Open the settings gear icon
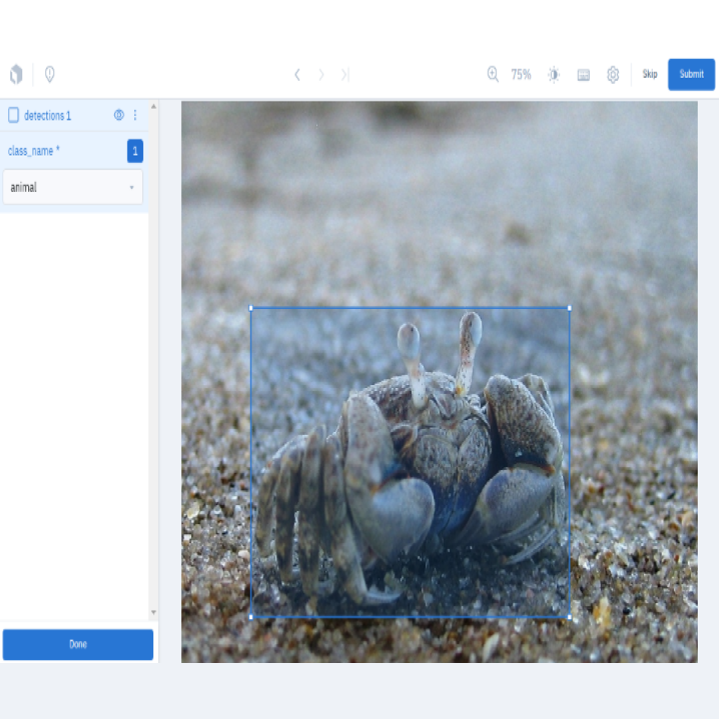Image resolution: width=719 pixels, height=719 pixels. tap(613, 74)
